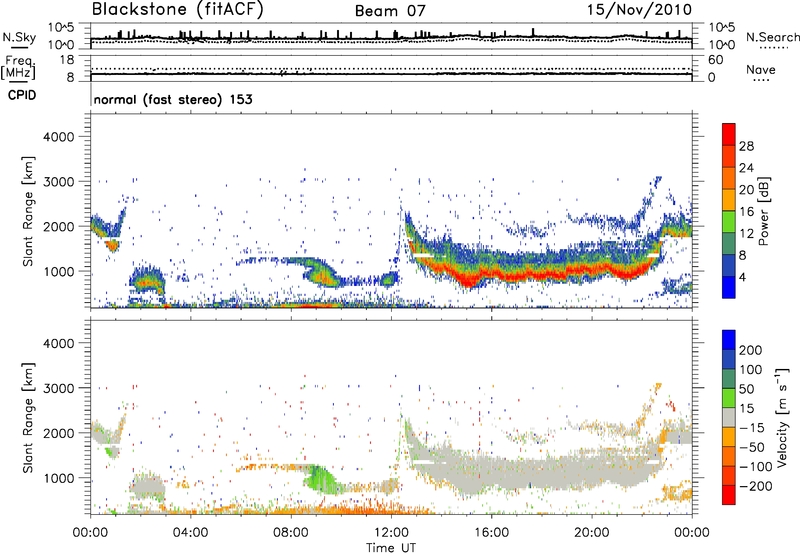
Task: Click the '100' velocity colorbar tick
Action: tap(751, 370)
